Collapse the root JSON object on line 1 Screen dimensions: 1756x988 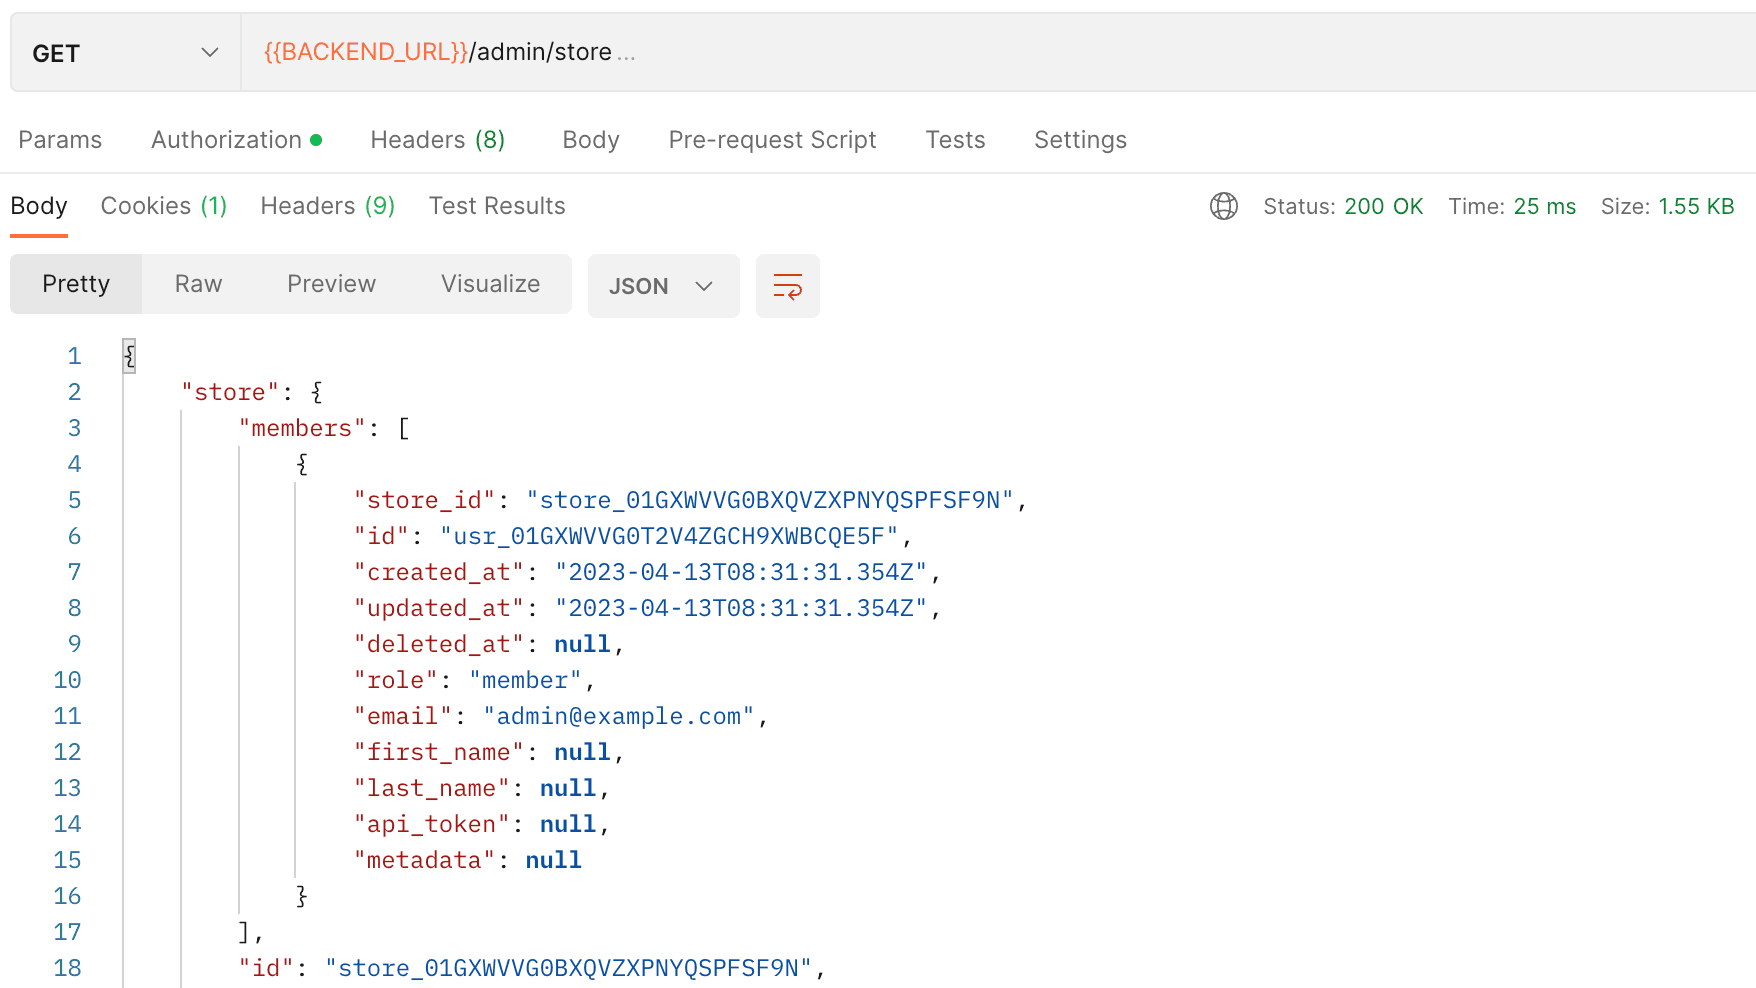(x=129, y=355)
